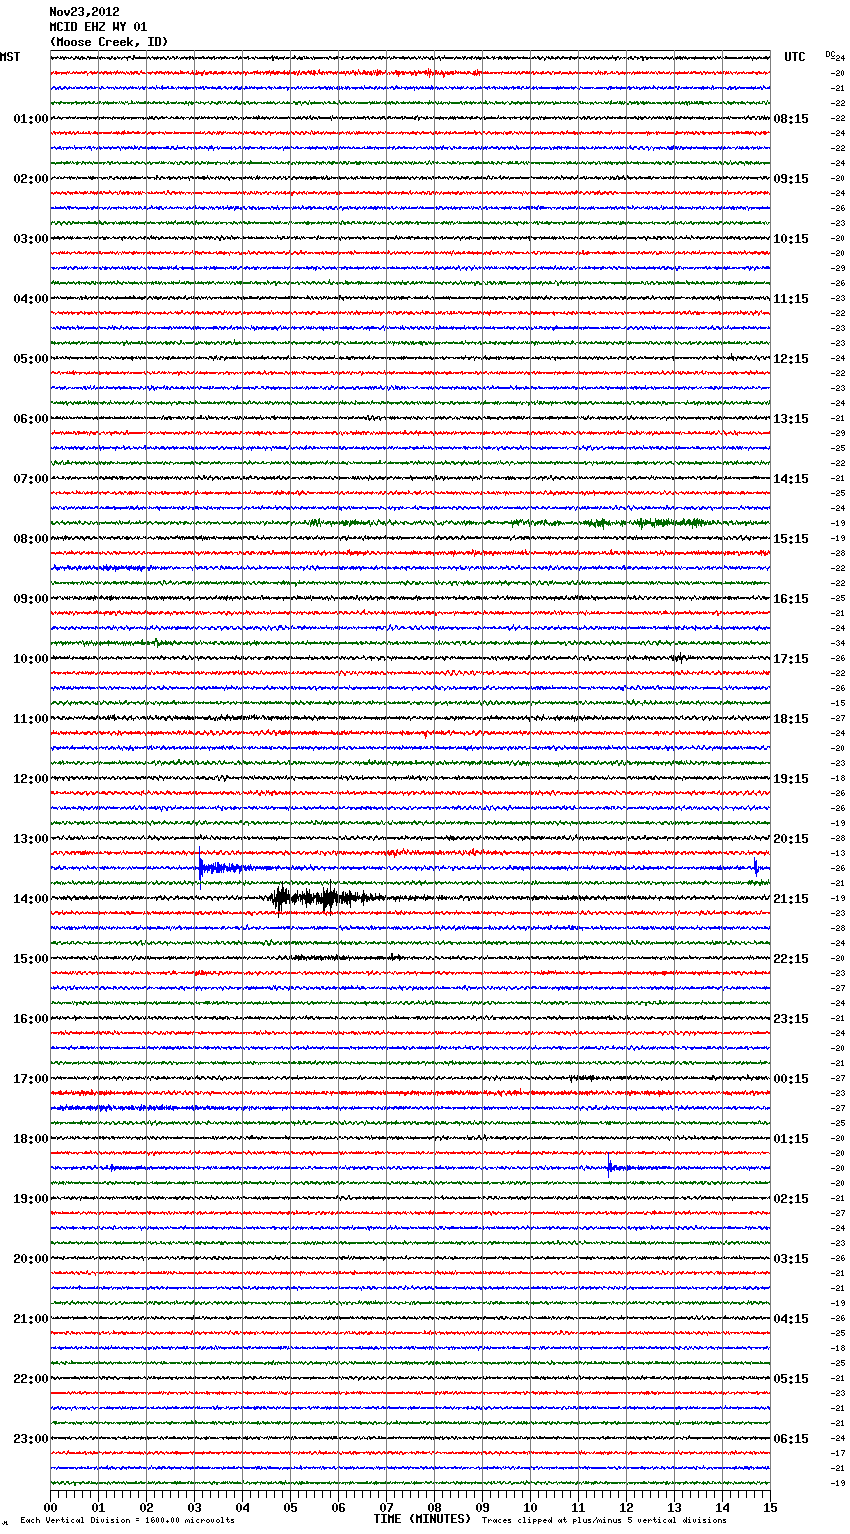Click the 05:15 UTC time label

click(x=791, y=1379)
